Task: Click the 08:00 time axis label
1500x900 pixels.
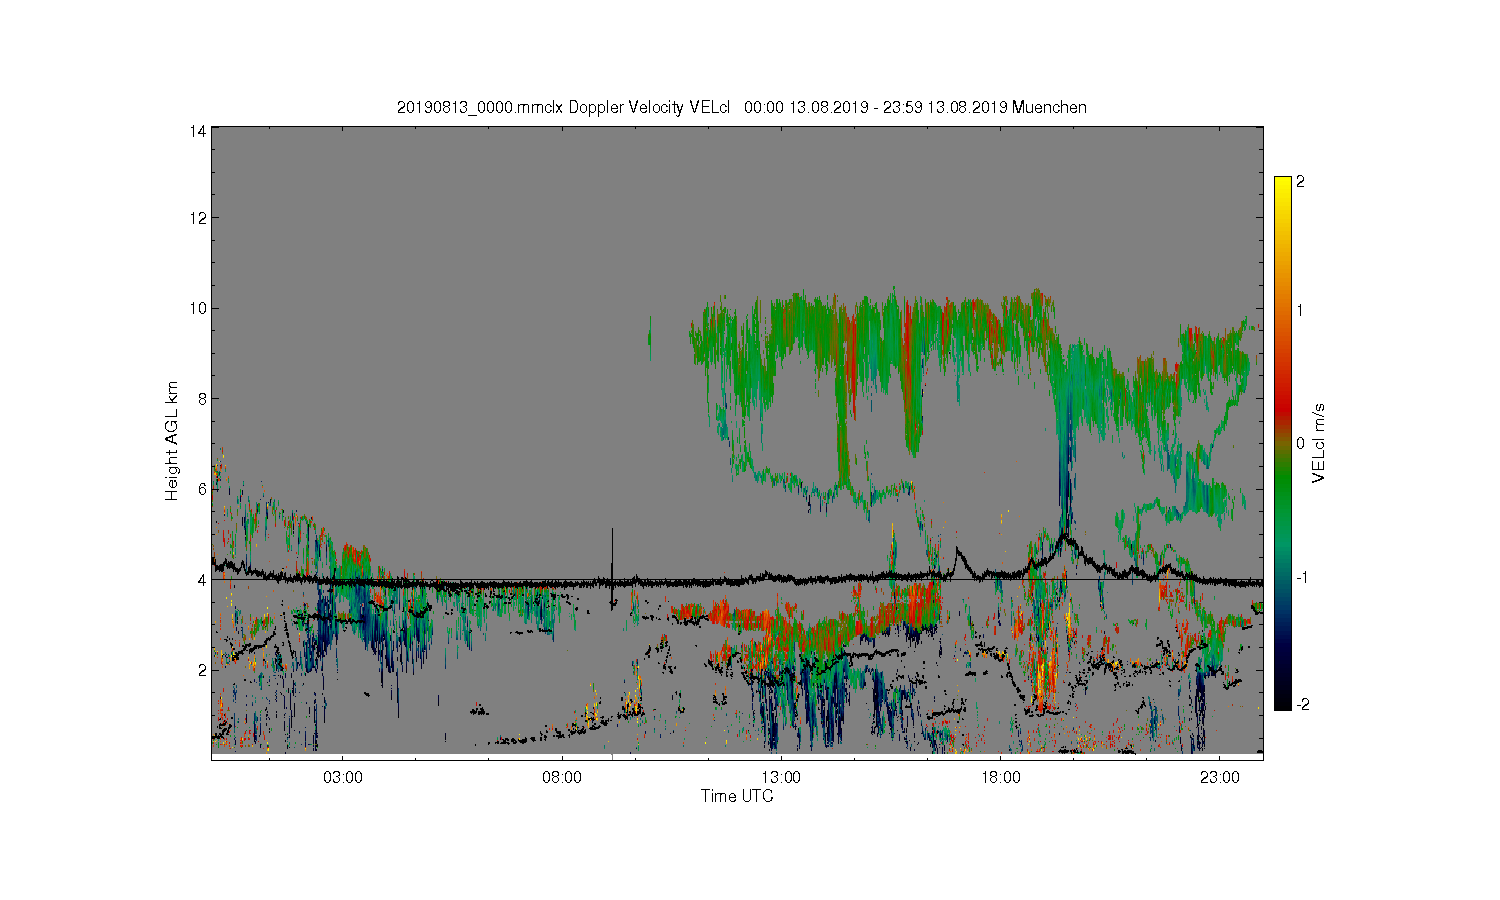Action: (x=562, y=777)
